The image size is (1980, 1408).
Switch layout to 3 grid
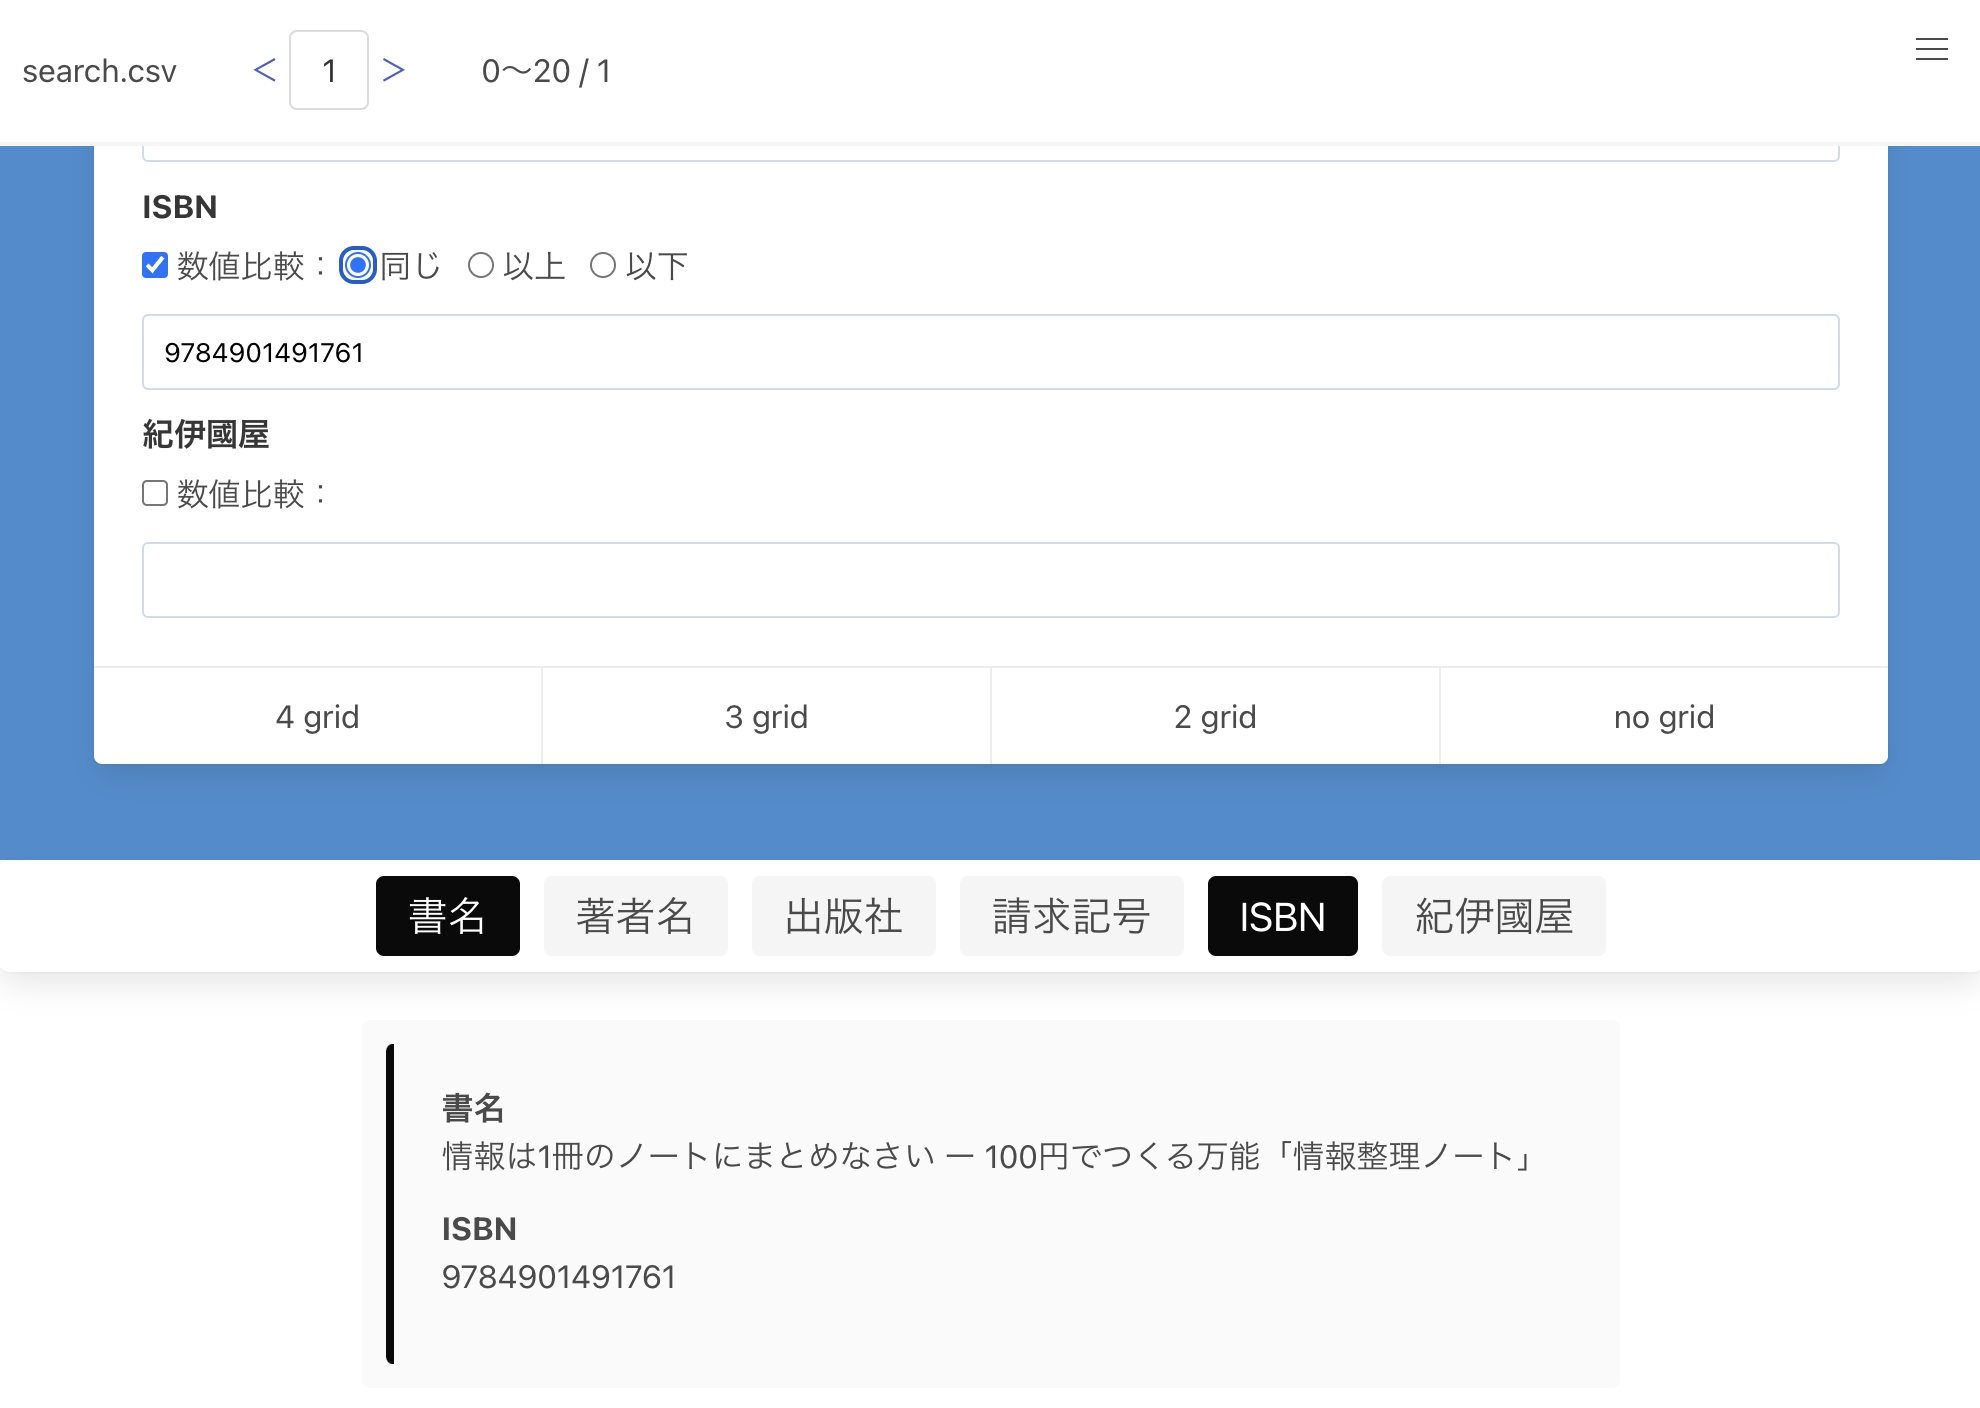tap(766, 716)
